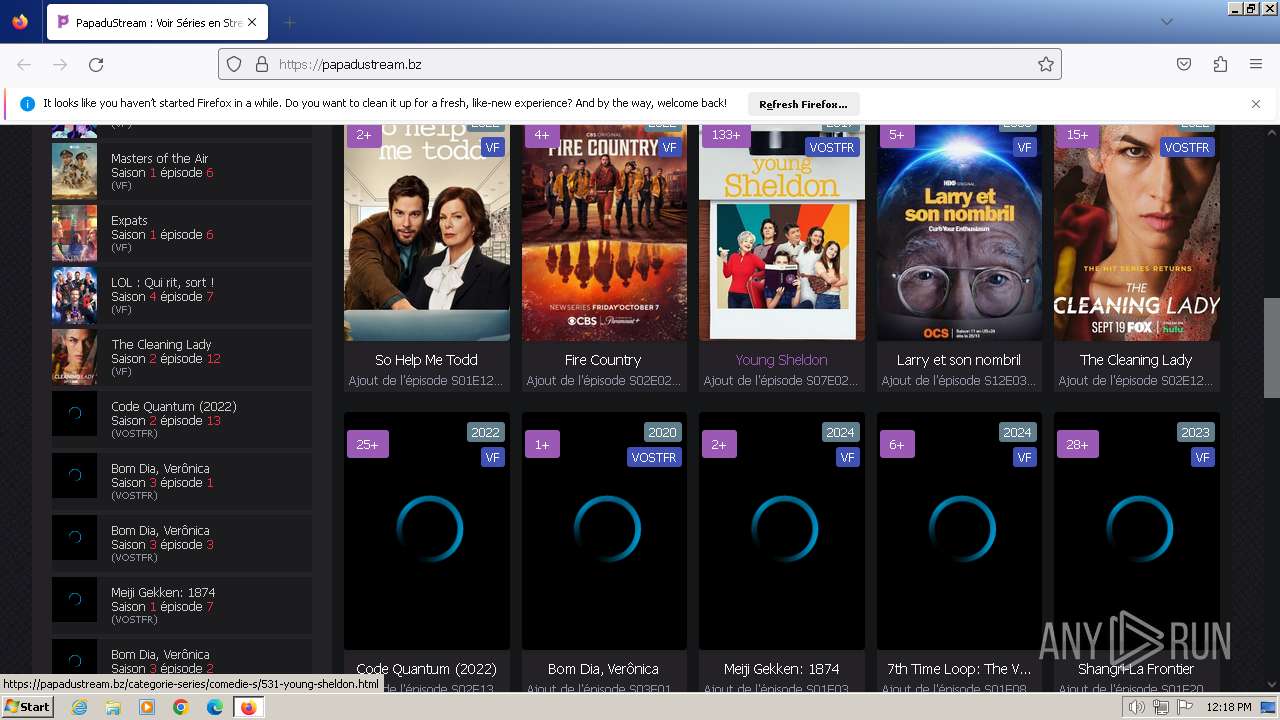Image resolution: width=1280 pixels, height=720 pixels.
Task: Click the Young Sheldon title link
Action: (781, 360)
